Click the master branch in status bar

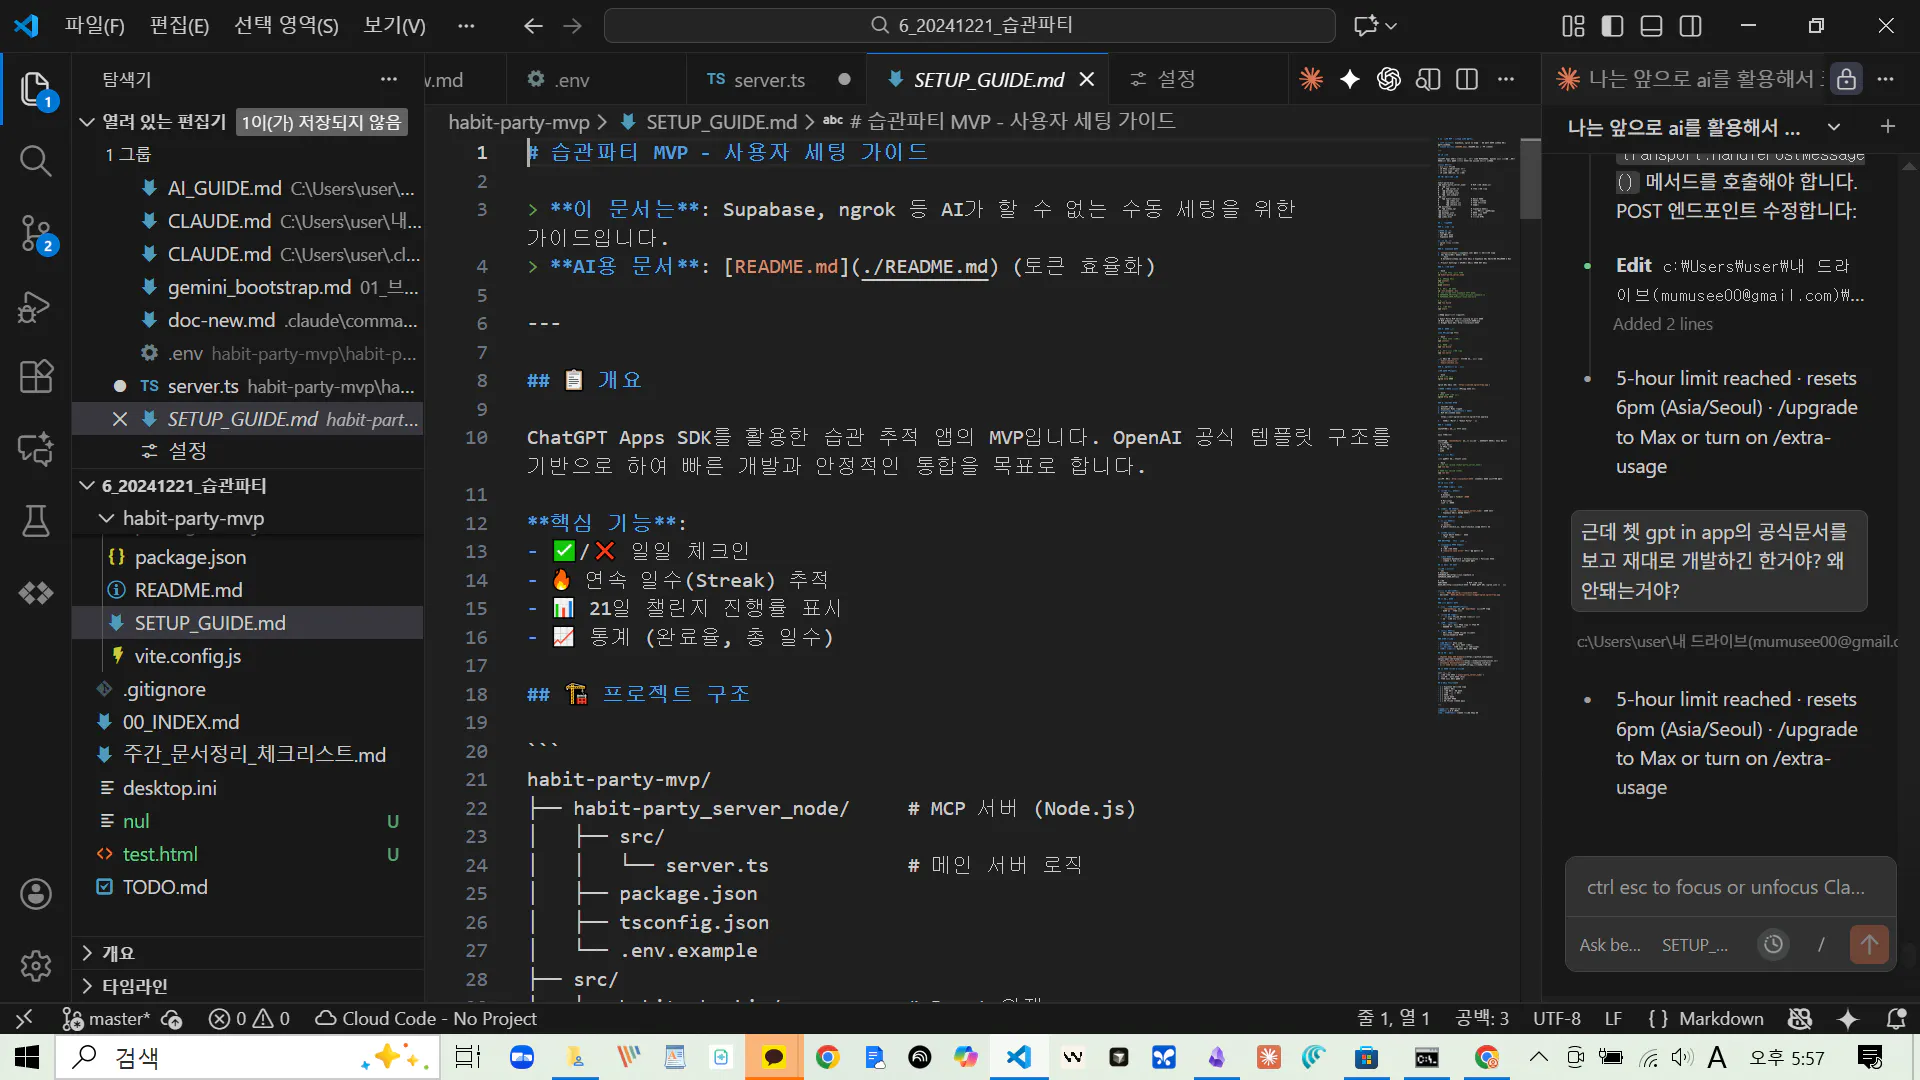coord(106,1019)
